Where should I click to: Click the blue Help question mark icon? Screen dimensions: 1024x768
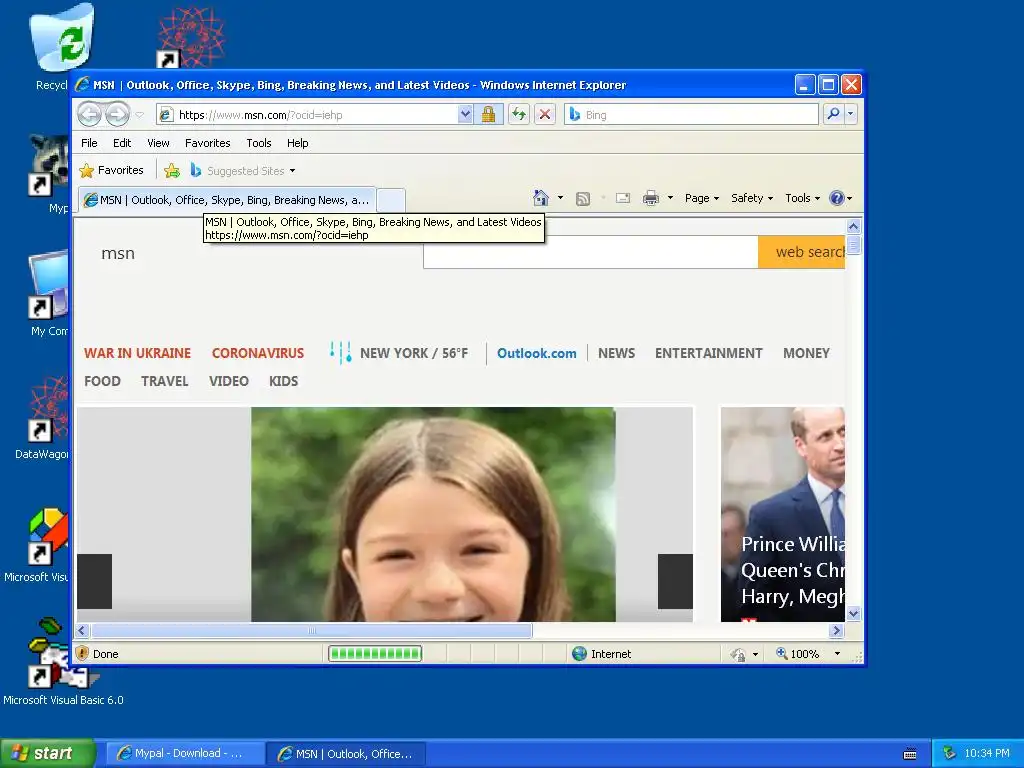tap(837, 198)
